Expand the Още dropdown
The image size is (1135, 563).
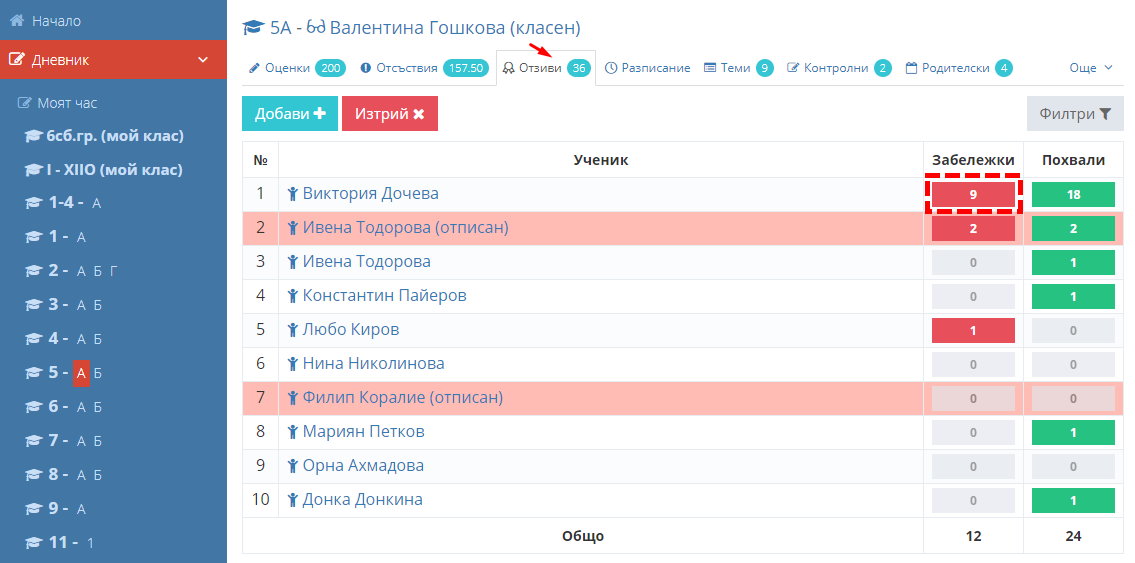click(1090, 68)
